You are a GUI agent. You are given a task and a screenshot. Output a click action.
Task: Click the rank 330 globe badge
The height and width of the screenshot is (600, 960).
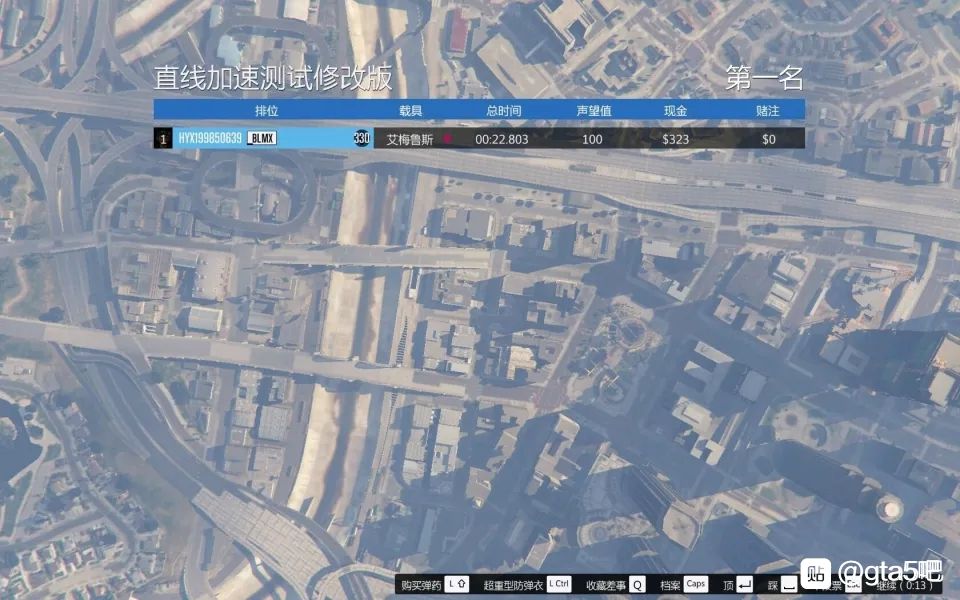pyautogui.click(x=361, y=138)
